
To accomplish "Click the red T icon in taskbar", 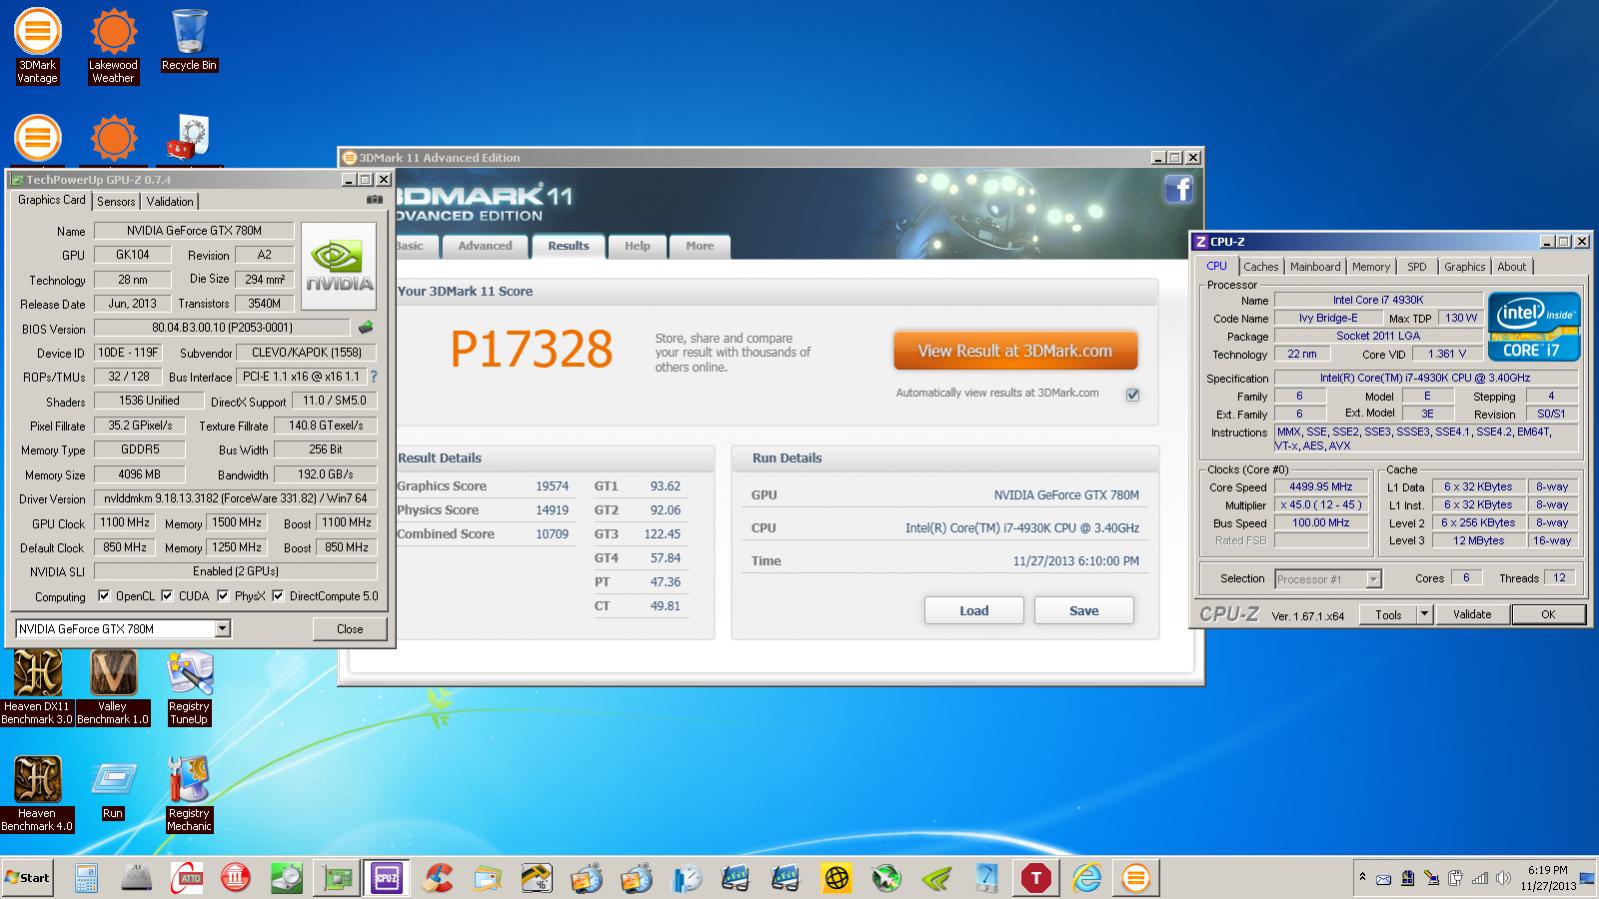I will [x=1036, y=878].
